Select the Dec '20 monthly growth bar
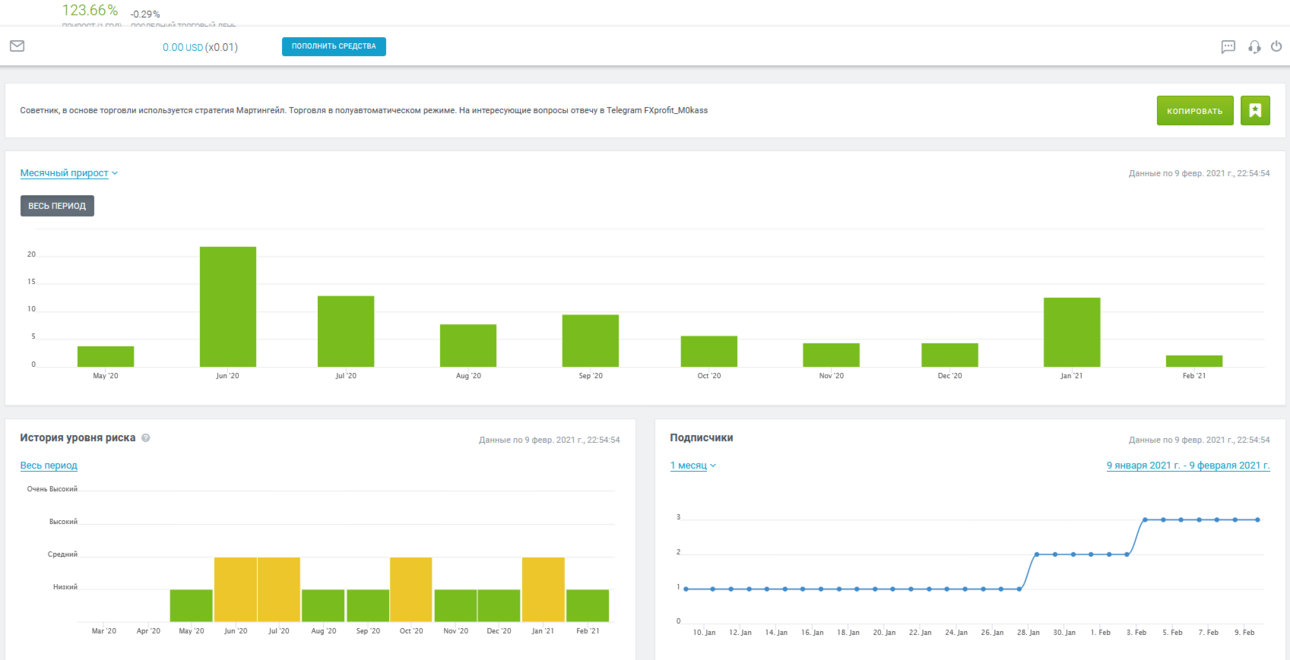The width and height of the screenshot is (1290, 660). pos(950,355)
